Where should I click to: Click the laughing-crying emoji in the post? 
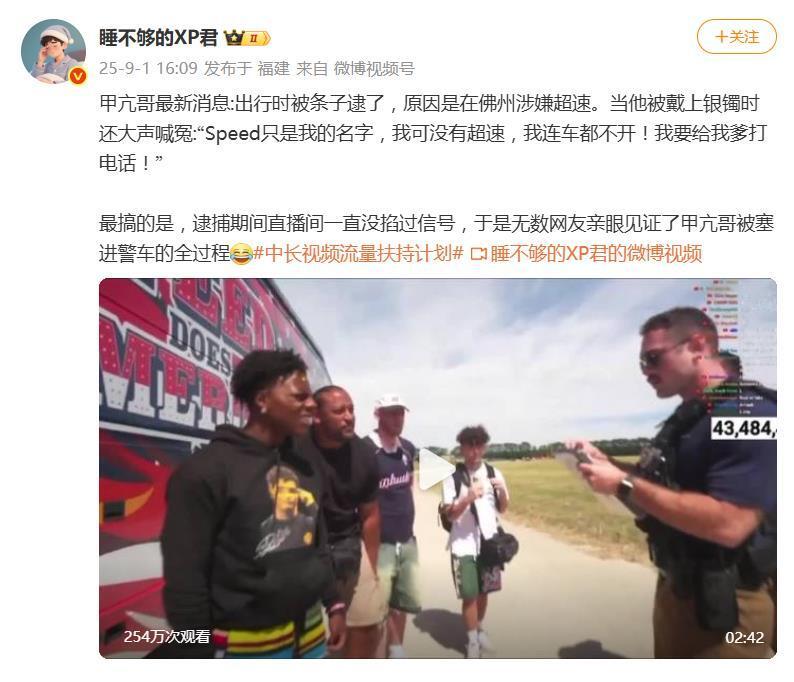click(x=242, y=253)
